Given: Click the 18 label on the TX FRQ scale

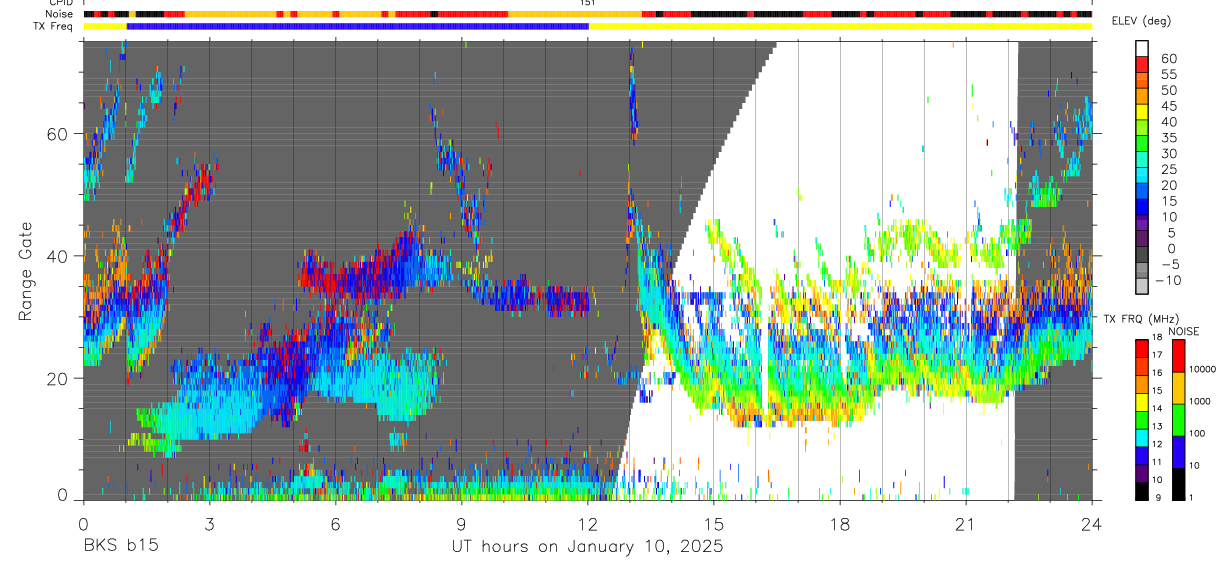Looking at the screenshot, I should tap(1159, 338).
